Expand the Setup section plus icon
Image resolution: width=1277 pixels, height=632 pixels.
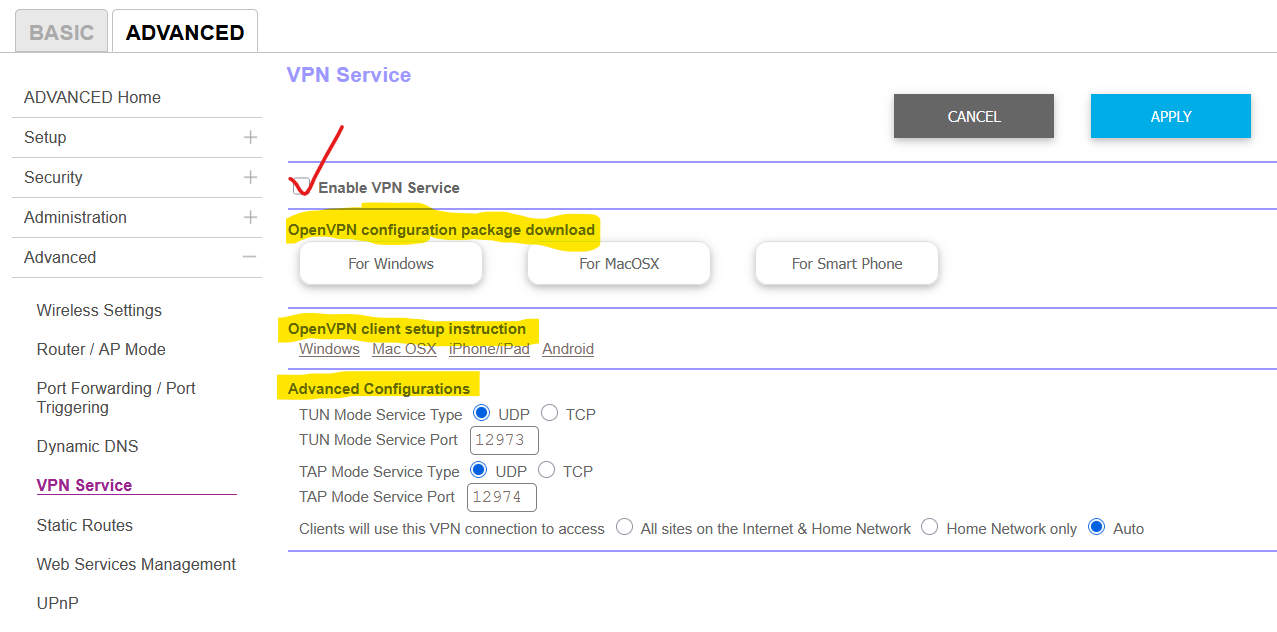(250, 137)
